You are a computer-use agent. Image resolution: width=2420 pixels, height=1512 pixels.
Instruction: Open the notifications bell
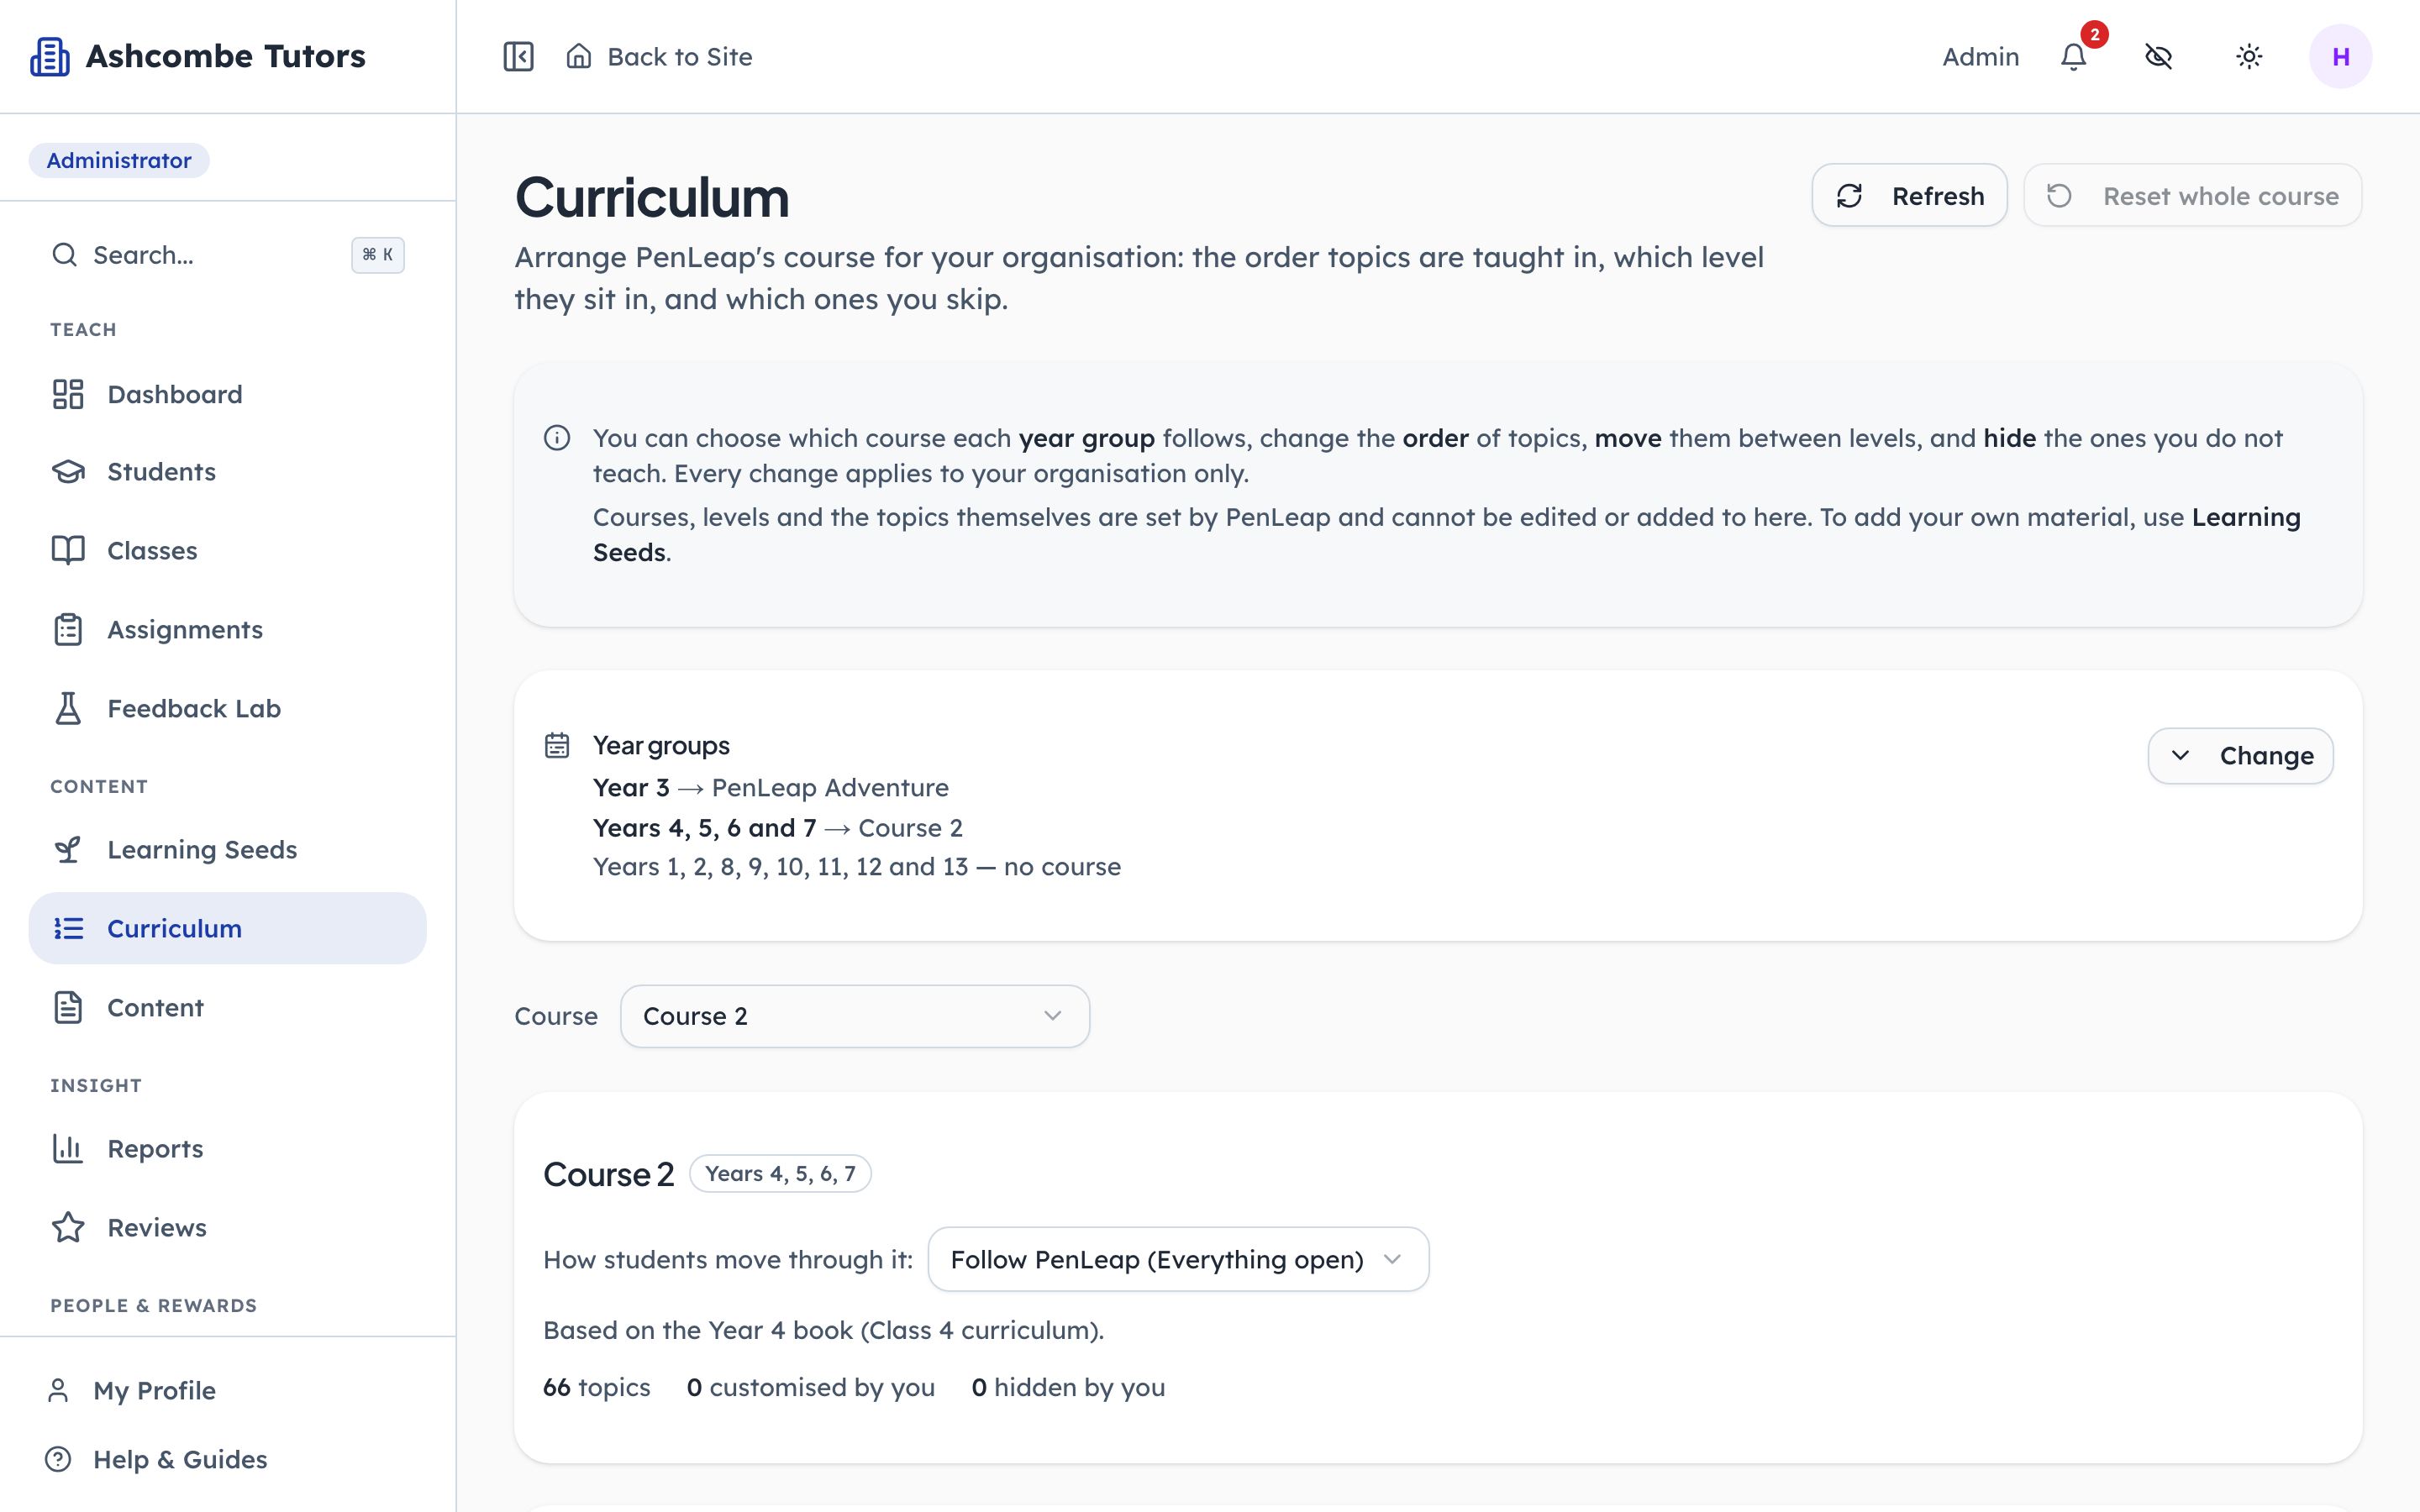(2074, 56)
